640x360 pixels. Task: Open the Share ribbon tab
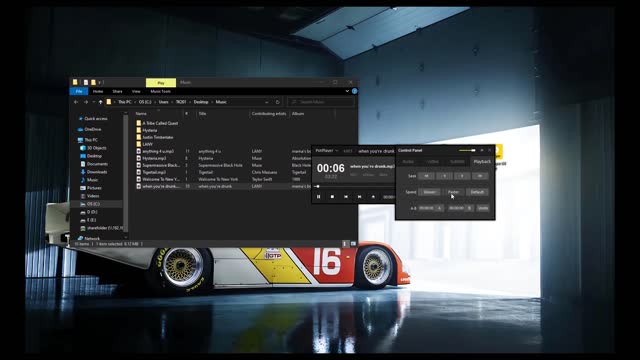118,91
